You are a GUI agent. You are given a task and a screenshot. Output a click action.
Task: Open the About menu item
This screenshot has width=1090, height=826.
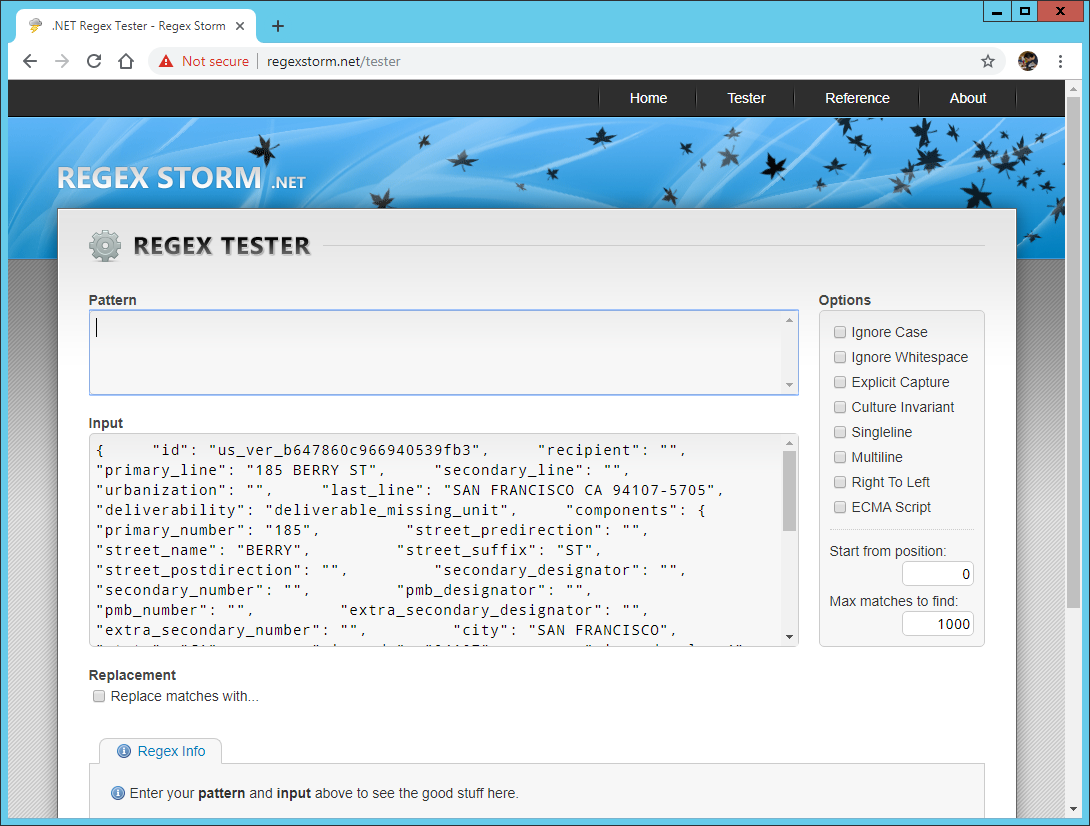coord(968,98)
